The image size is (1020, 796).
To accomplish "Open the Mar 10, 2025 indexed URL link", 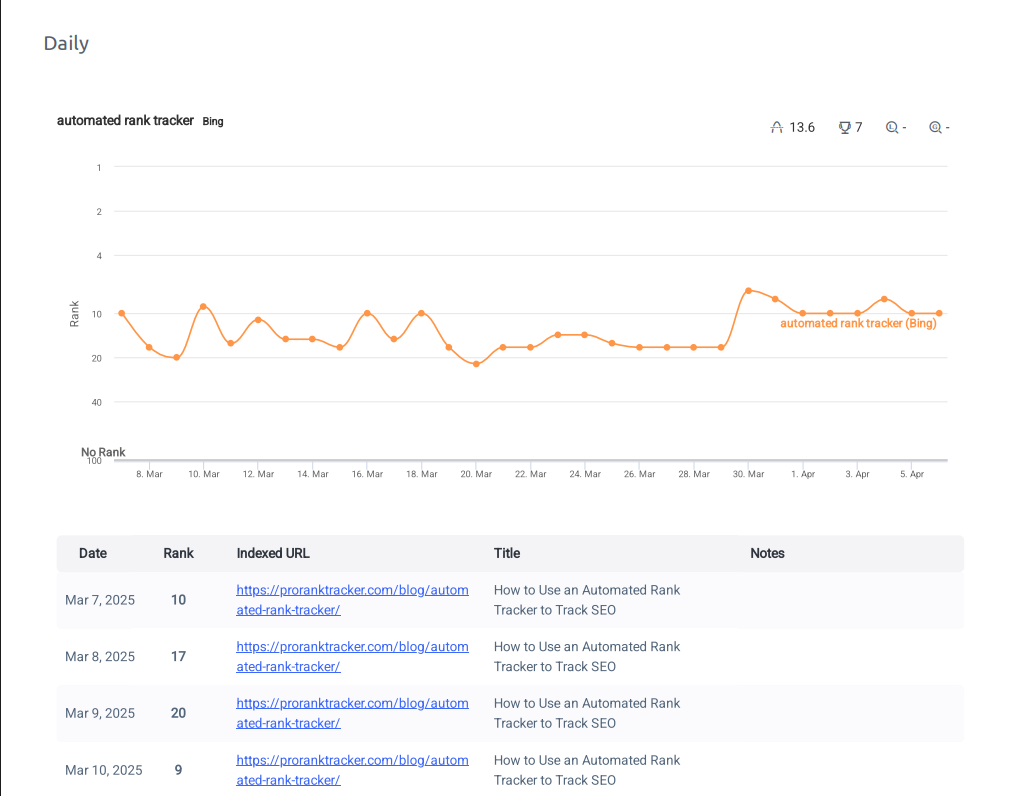I will [352, 770].
